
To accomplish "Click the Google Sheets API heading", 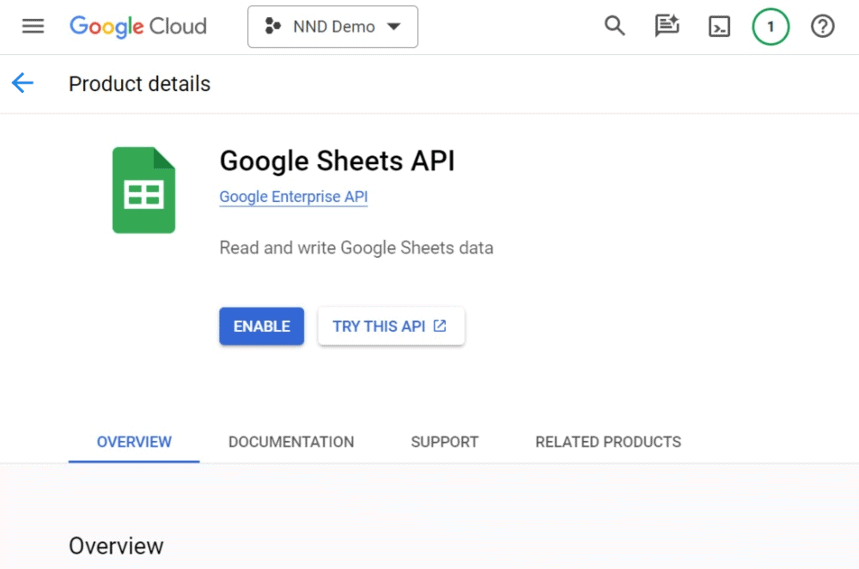I will (x=337, y=161).
